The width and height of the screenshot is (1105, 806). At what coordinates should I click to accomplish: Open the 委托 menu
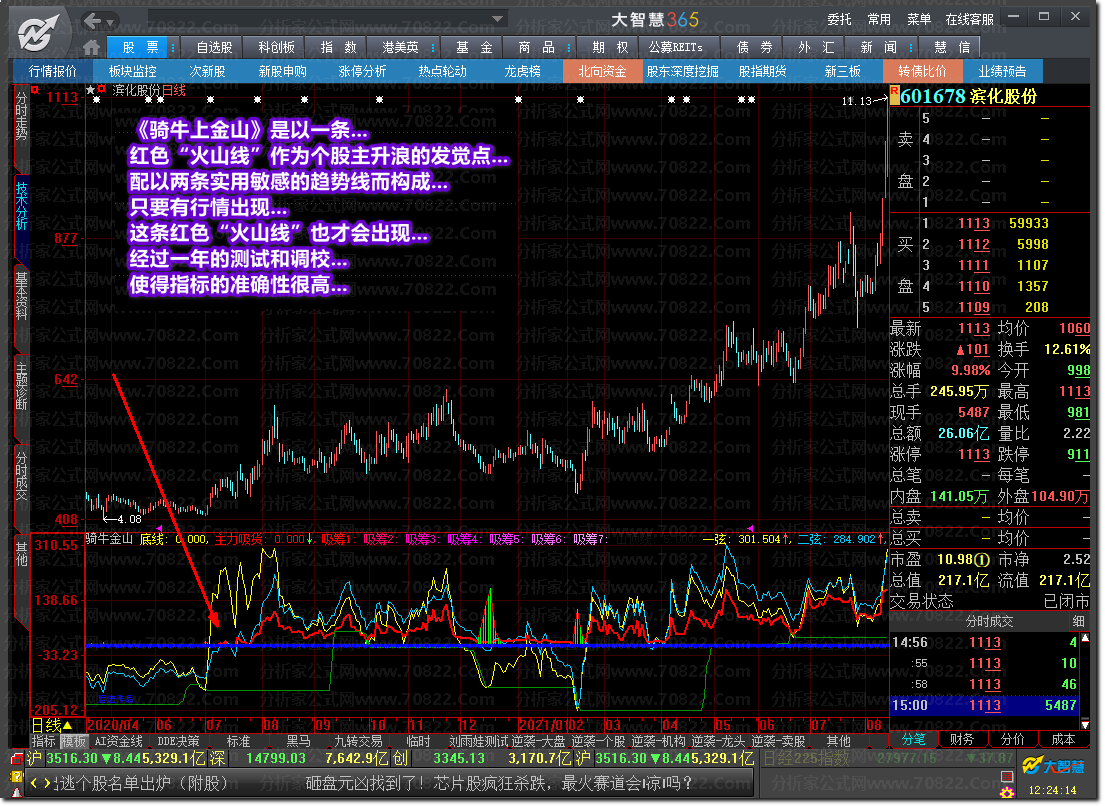tap(839, 20)
